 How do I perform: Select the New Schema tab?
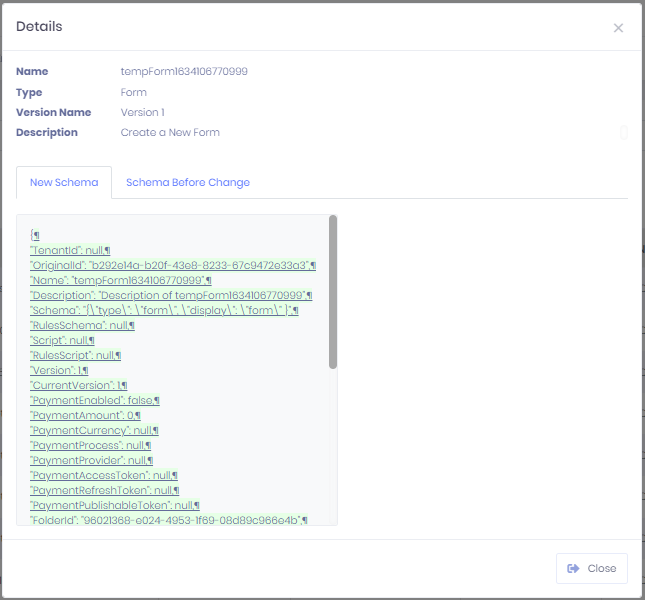pyautogui.click(x=64, y=183)
